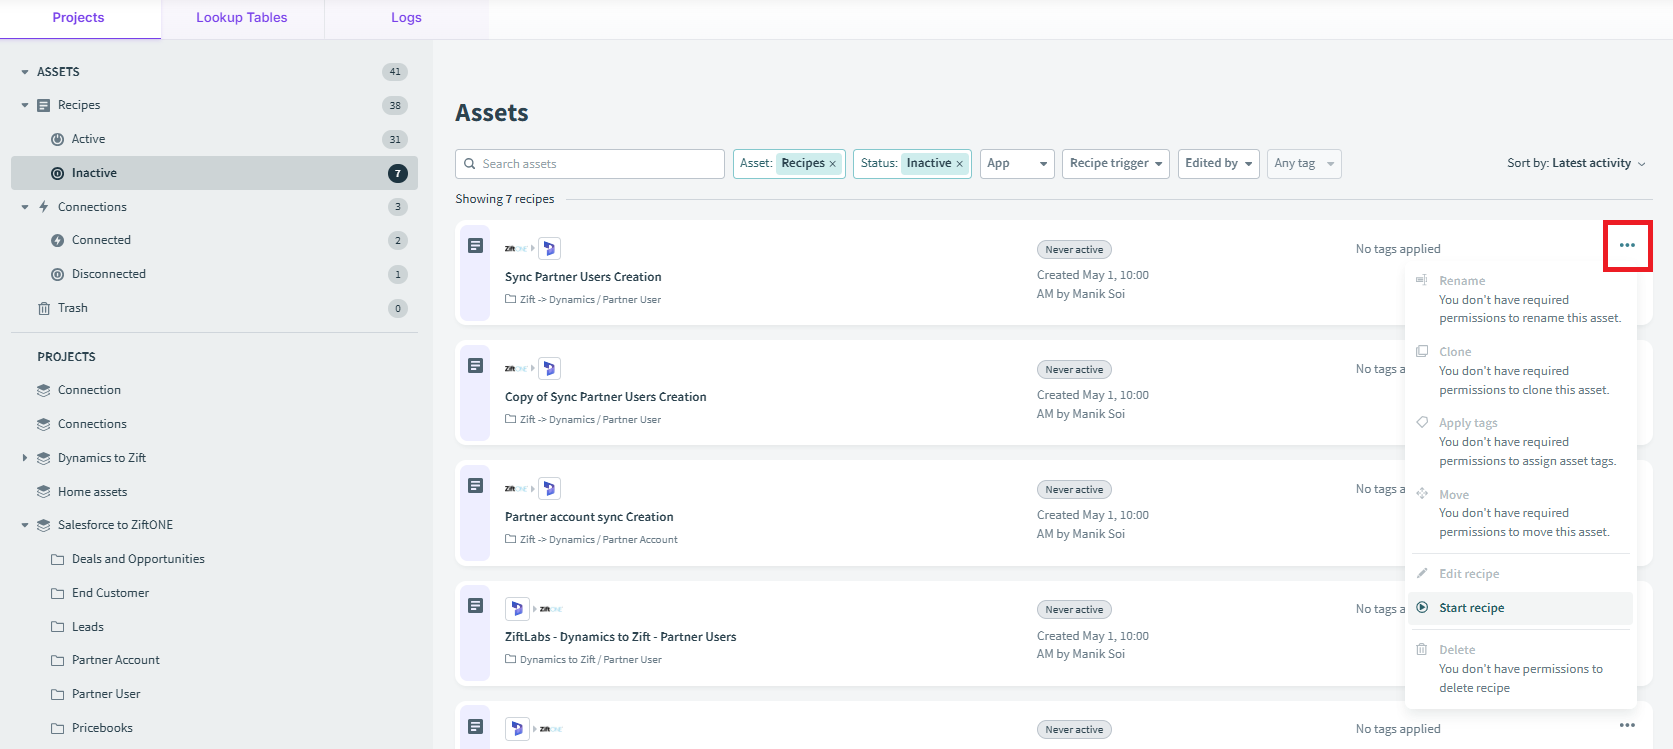Remove the Inactive status filter chip

click(959, 164)
